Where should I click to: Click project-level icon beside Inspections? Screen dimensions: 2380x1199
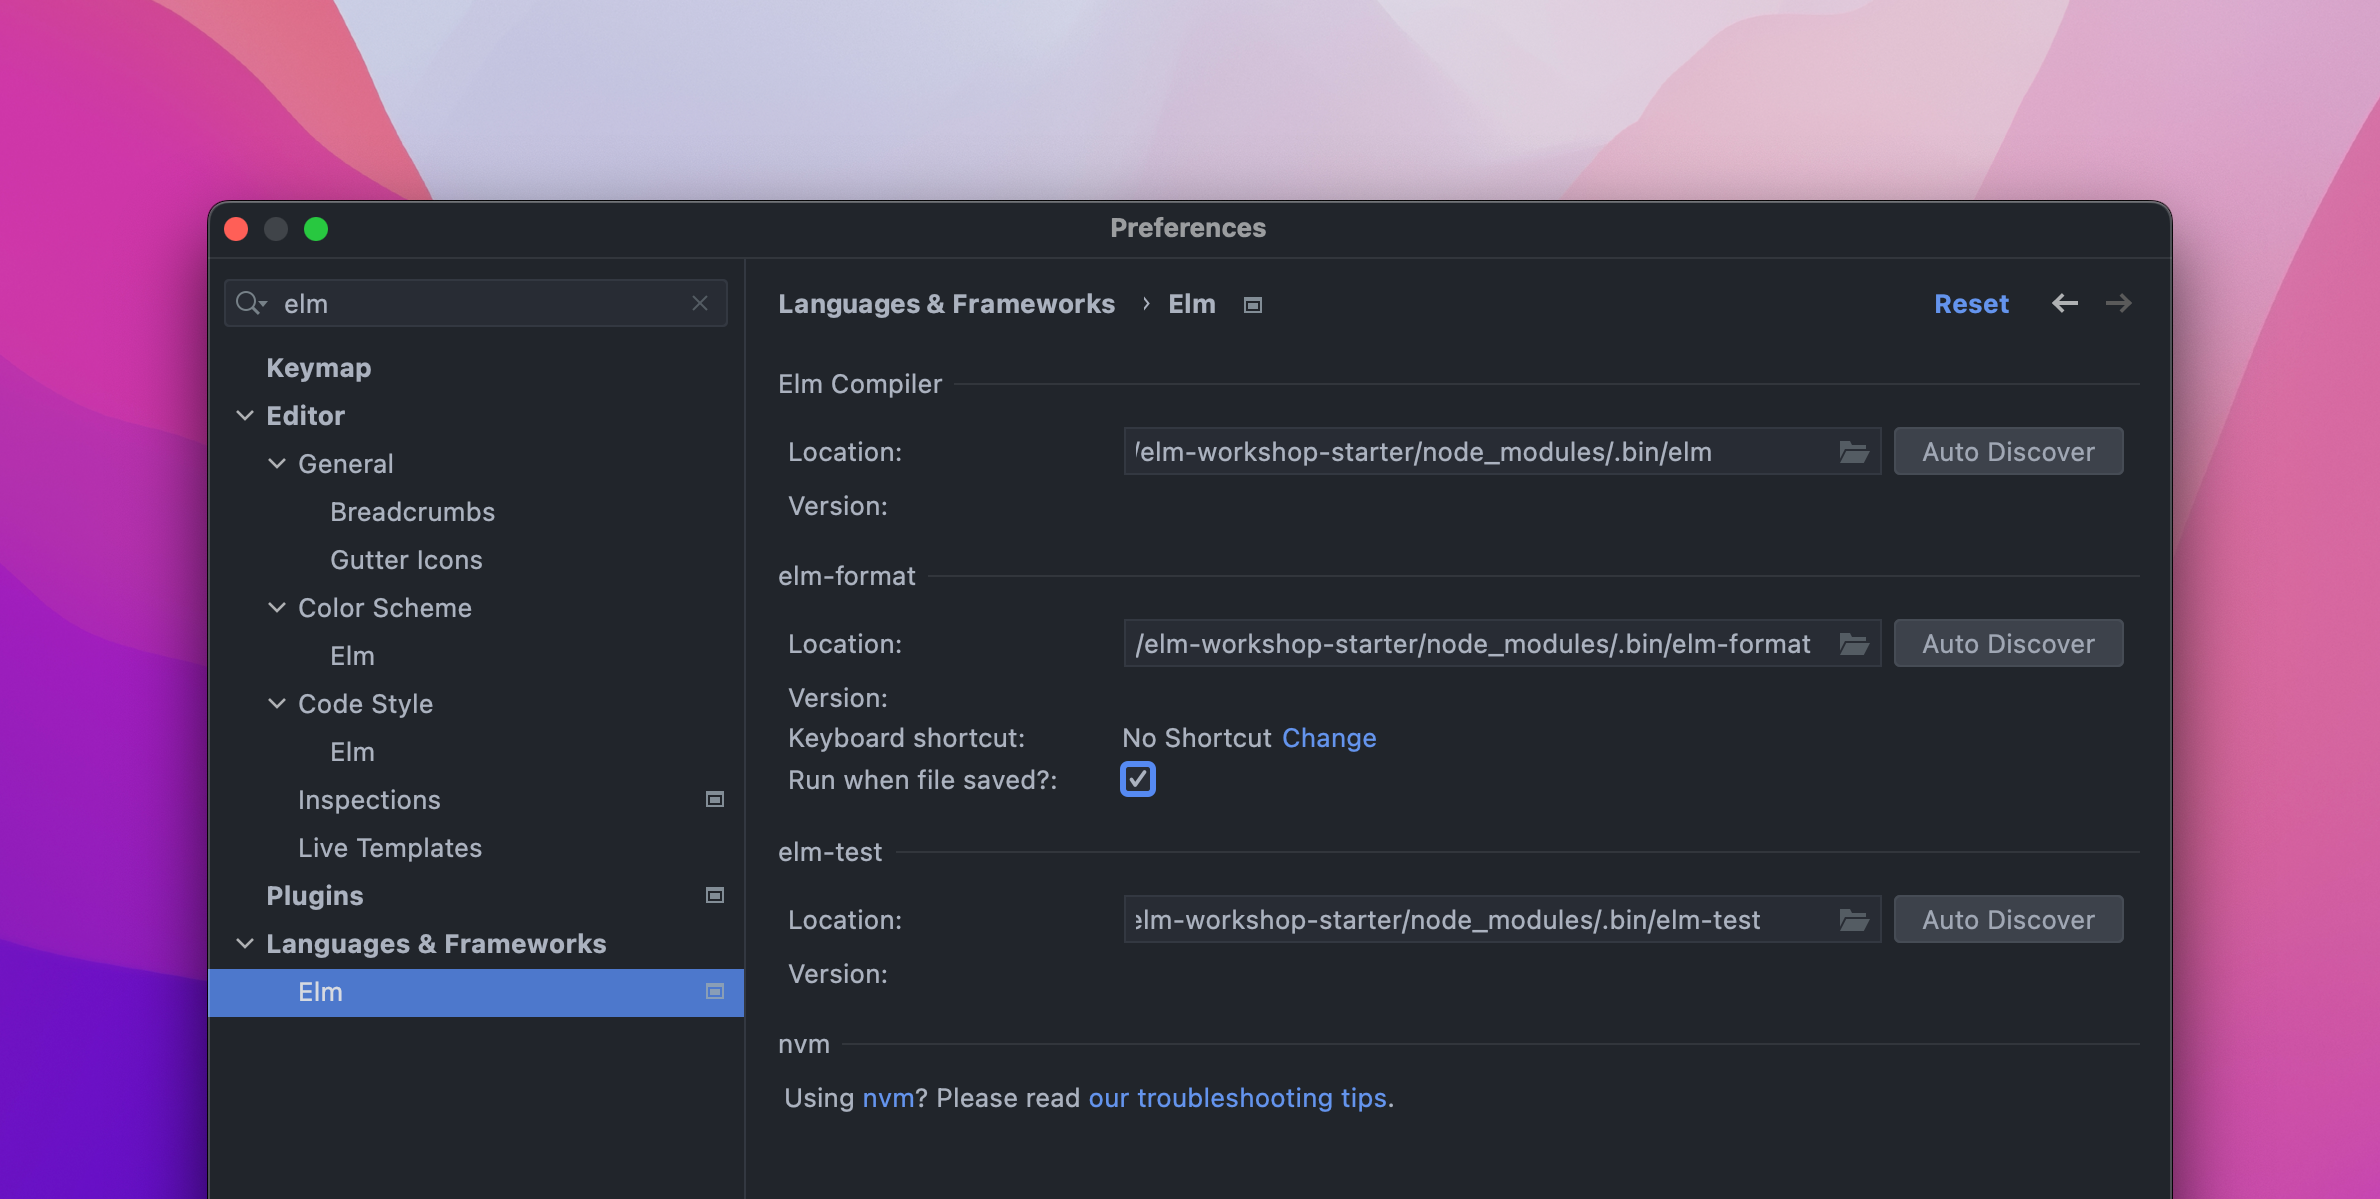click(x=715, y=799)
